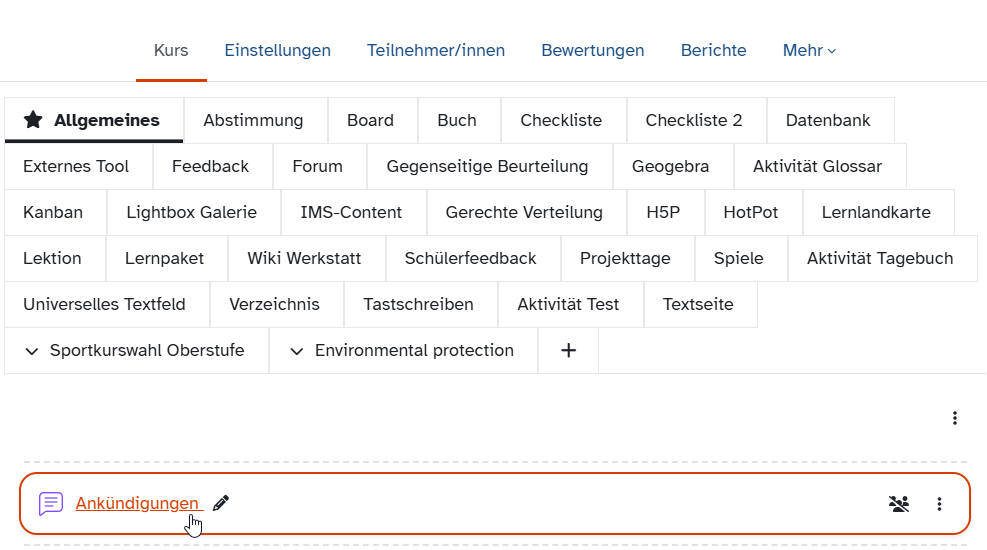The image size is (987, 550).
Task: Expand Sportkurswahl Oberstufe section
Action: [x=136, y=351]
